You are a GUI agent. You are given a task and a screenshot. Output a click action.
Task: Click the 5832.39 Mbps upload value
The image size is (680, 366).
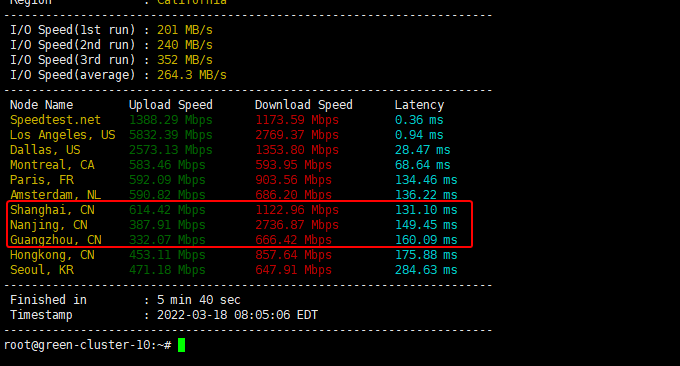pos(170,135)
